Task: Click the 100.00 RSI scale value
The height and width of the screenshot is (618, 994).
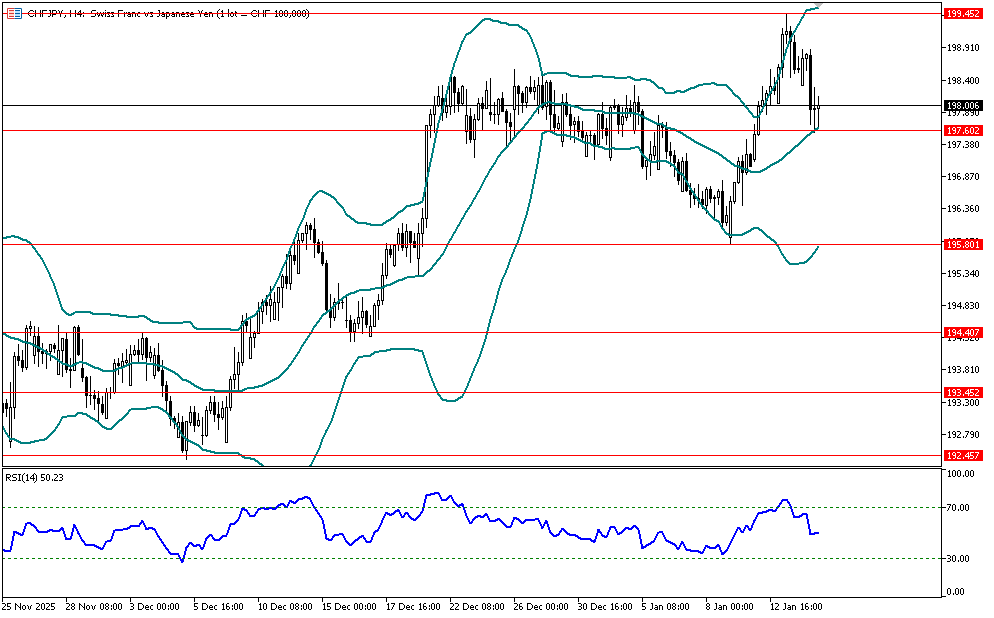Action: [960, 474]
